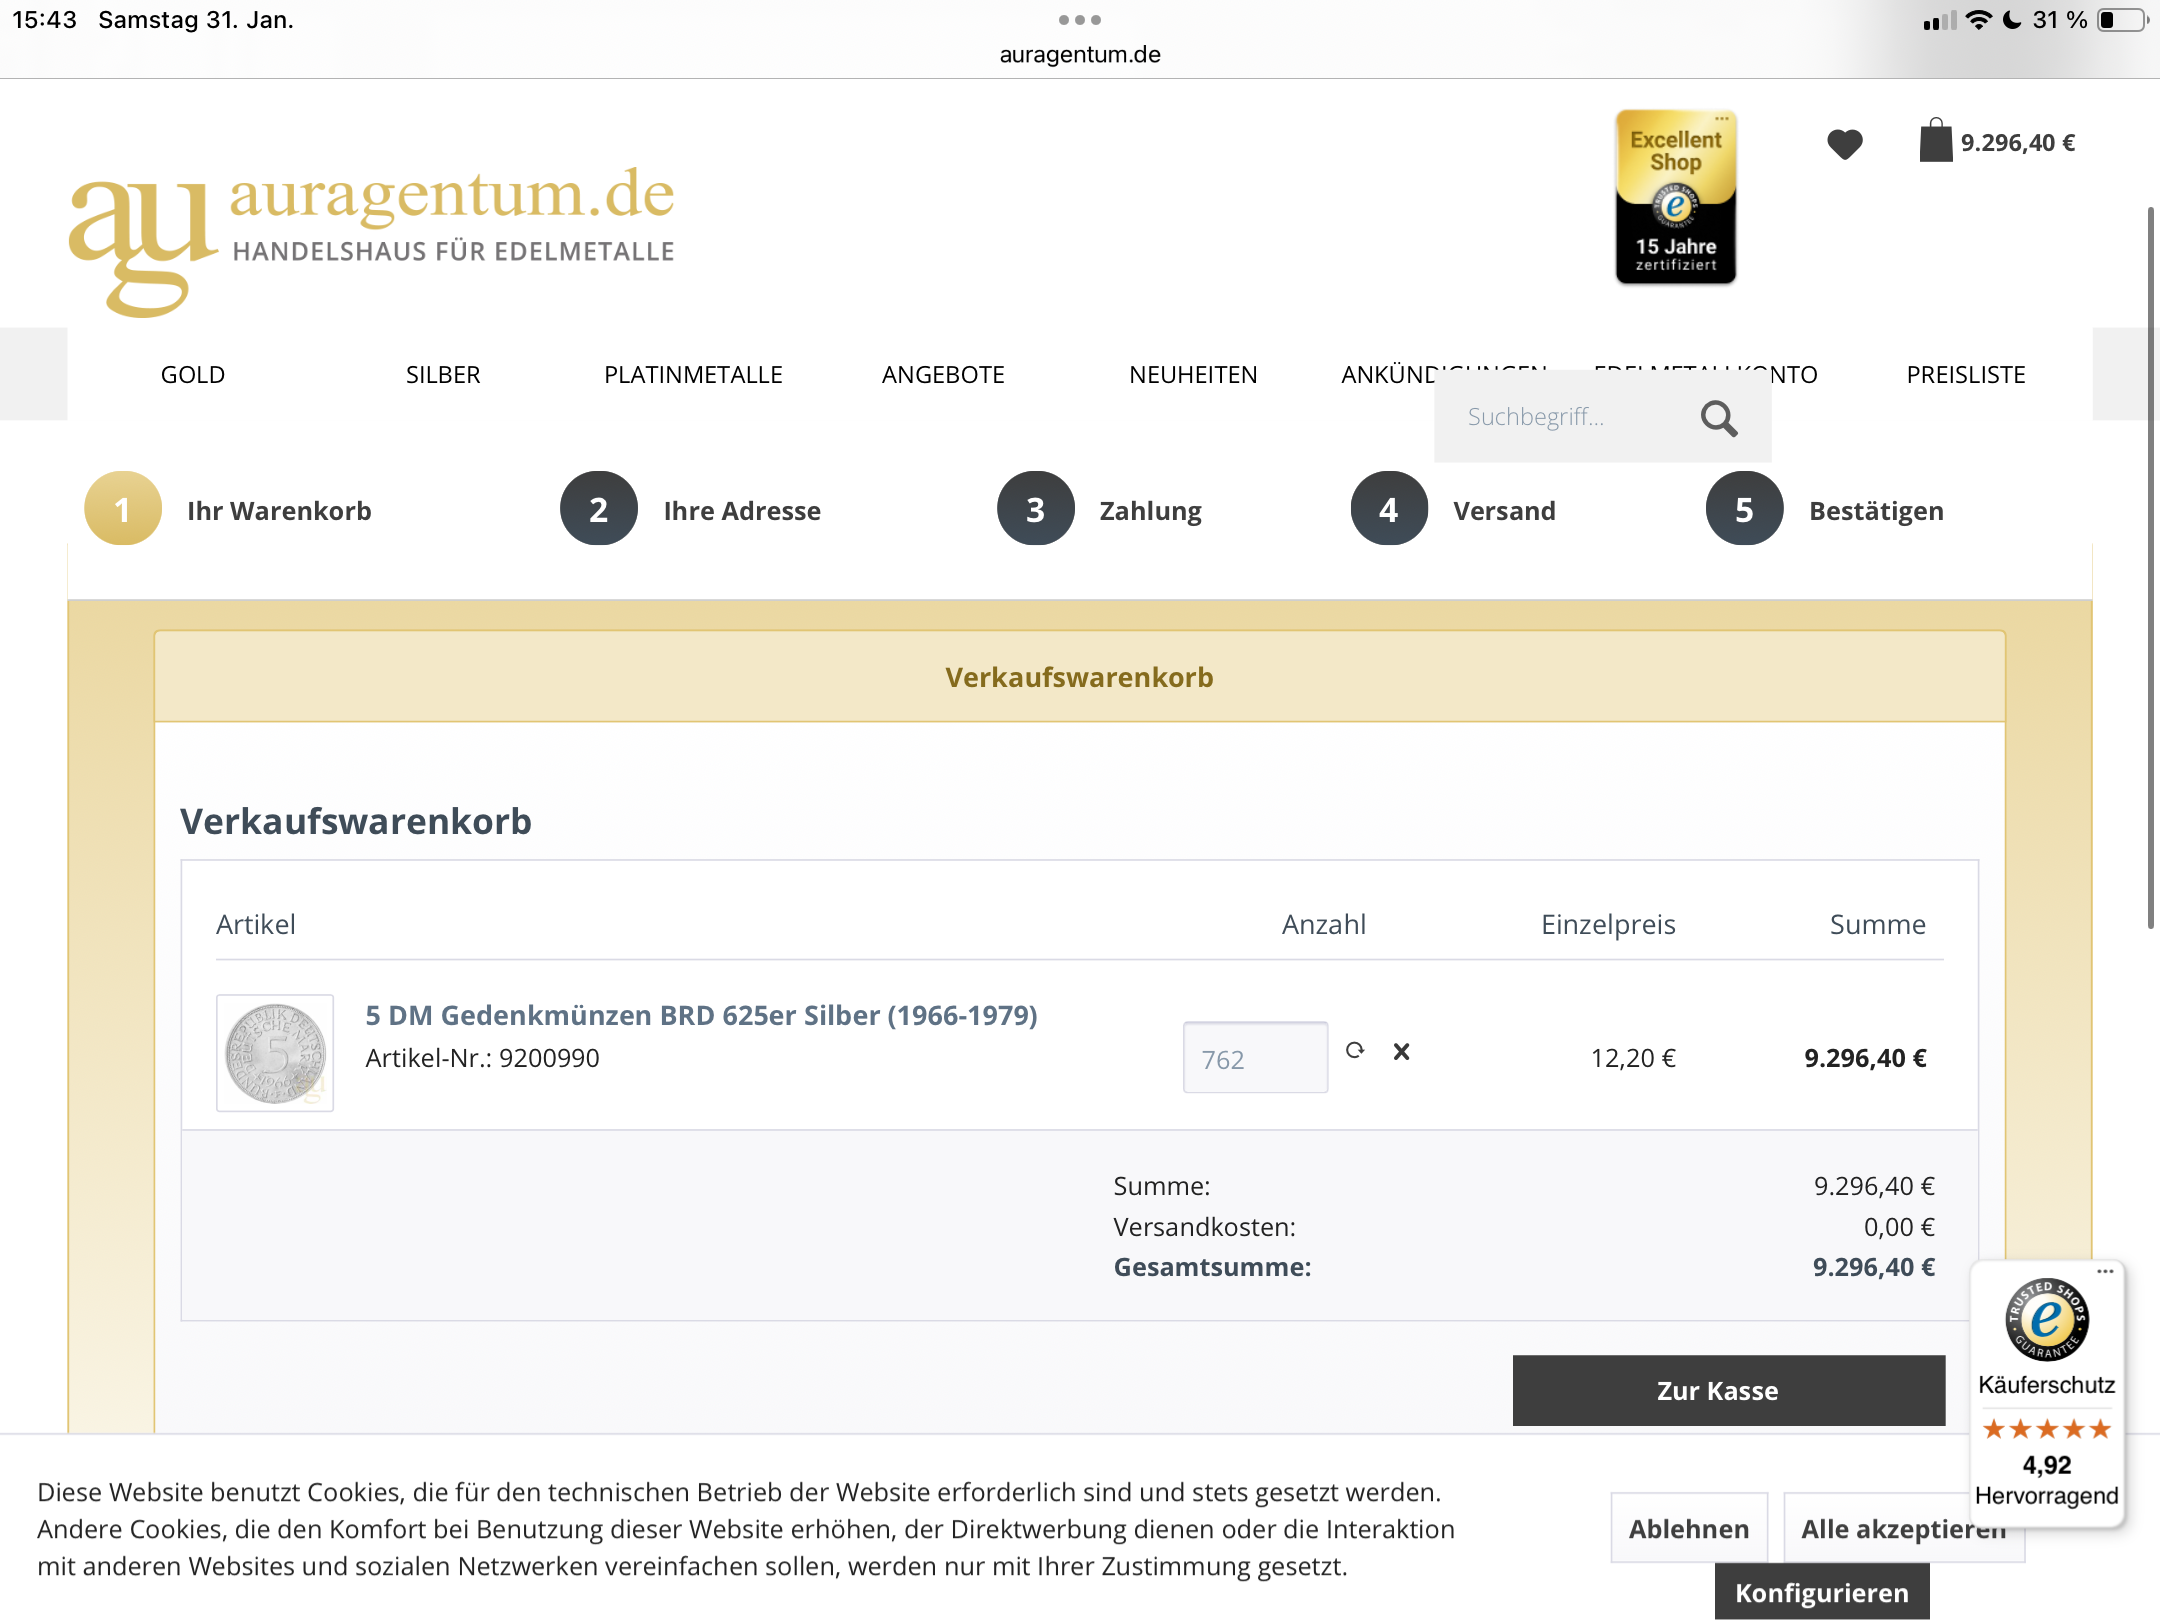Open the Excellent Shop trust badge
Screen dimensions: 2160x1620
(x=1675, y=197)
